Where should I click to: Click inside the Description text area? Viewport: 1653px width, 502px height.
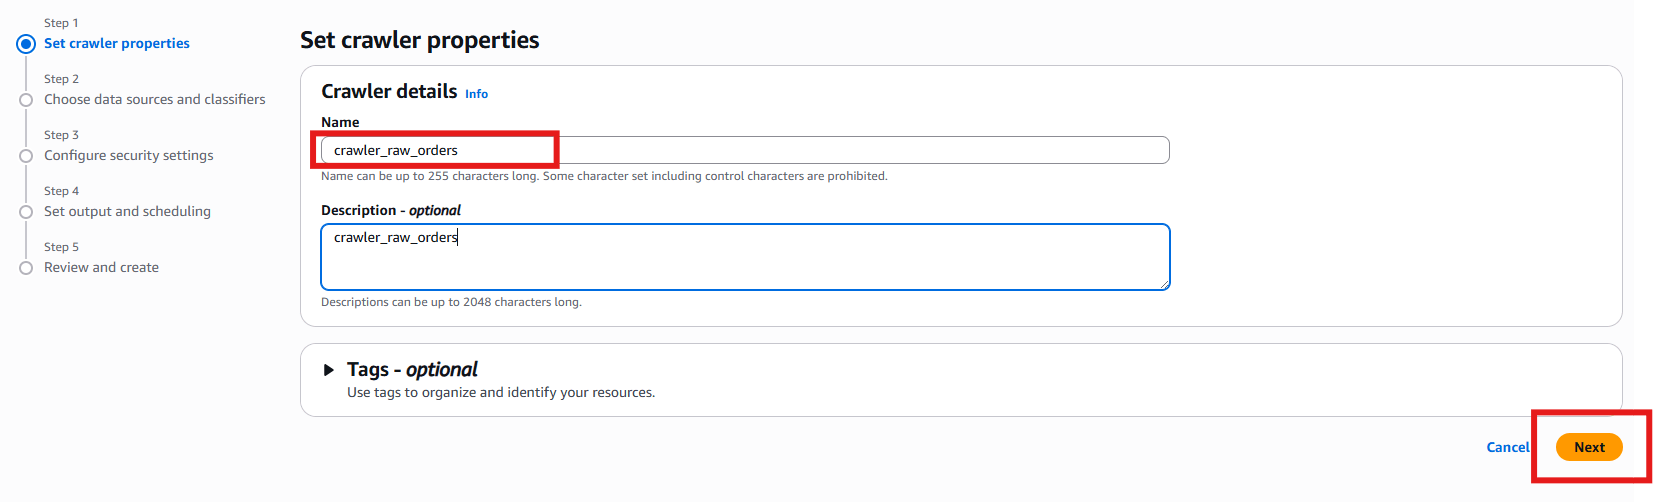(744, 262)
